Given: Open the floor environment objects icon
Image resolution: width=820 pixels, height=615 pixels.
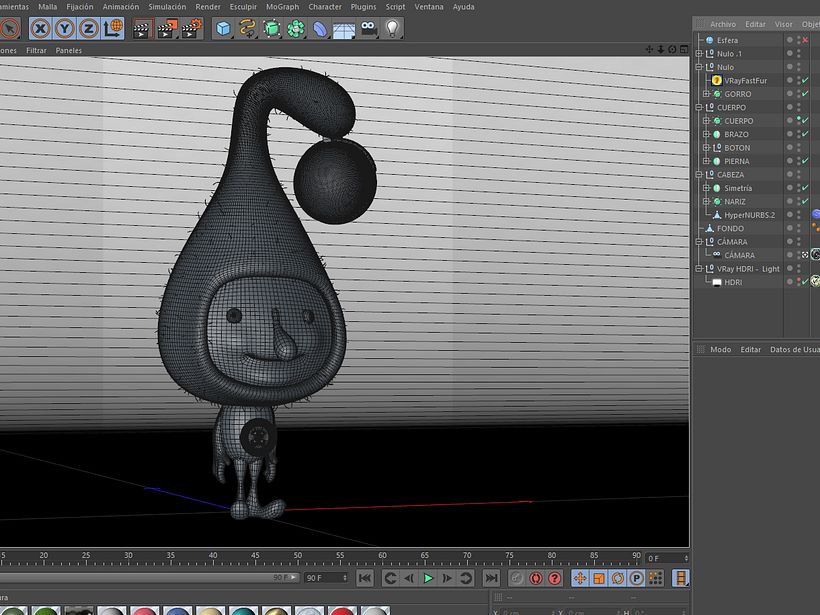Looking at the screenshot, I should coord(344,30).
